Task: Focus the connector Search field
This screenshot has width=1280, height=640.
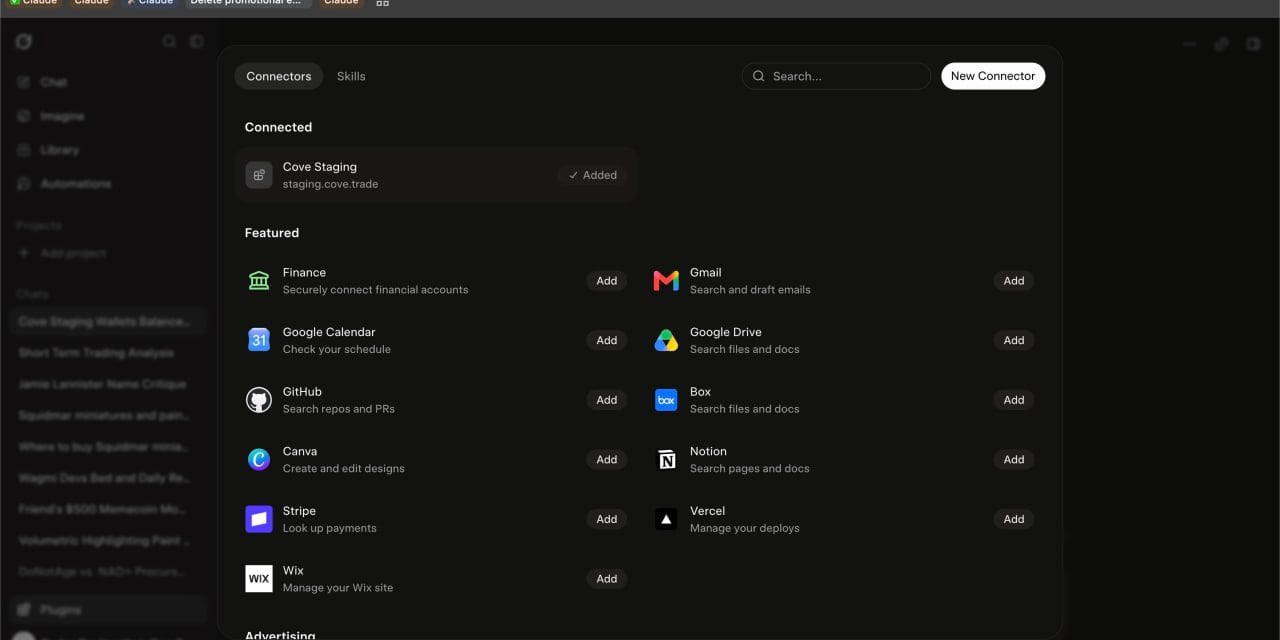Action: pos(836,76)
